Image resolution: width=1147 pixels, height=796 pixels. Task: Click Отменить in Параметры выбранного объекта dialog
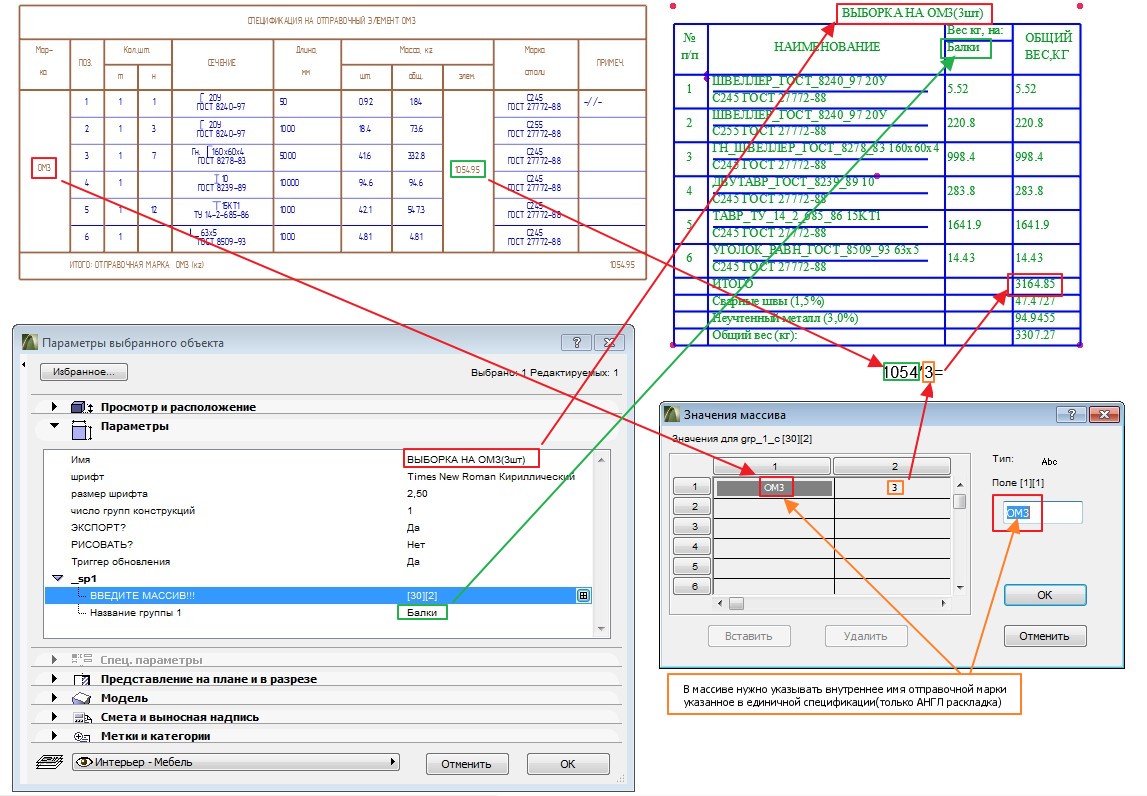point(466,764)
